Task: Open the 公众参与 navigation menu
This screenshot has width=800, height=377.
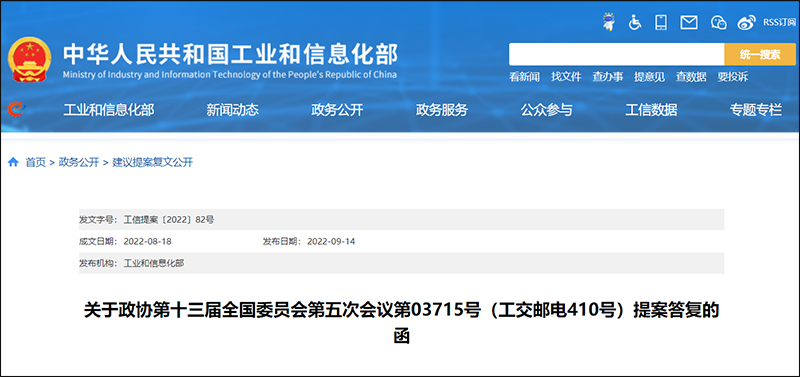Action: click(x=546, y=110)
